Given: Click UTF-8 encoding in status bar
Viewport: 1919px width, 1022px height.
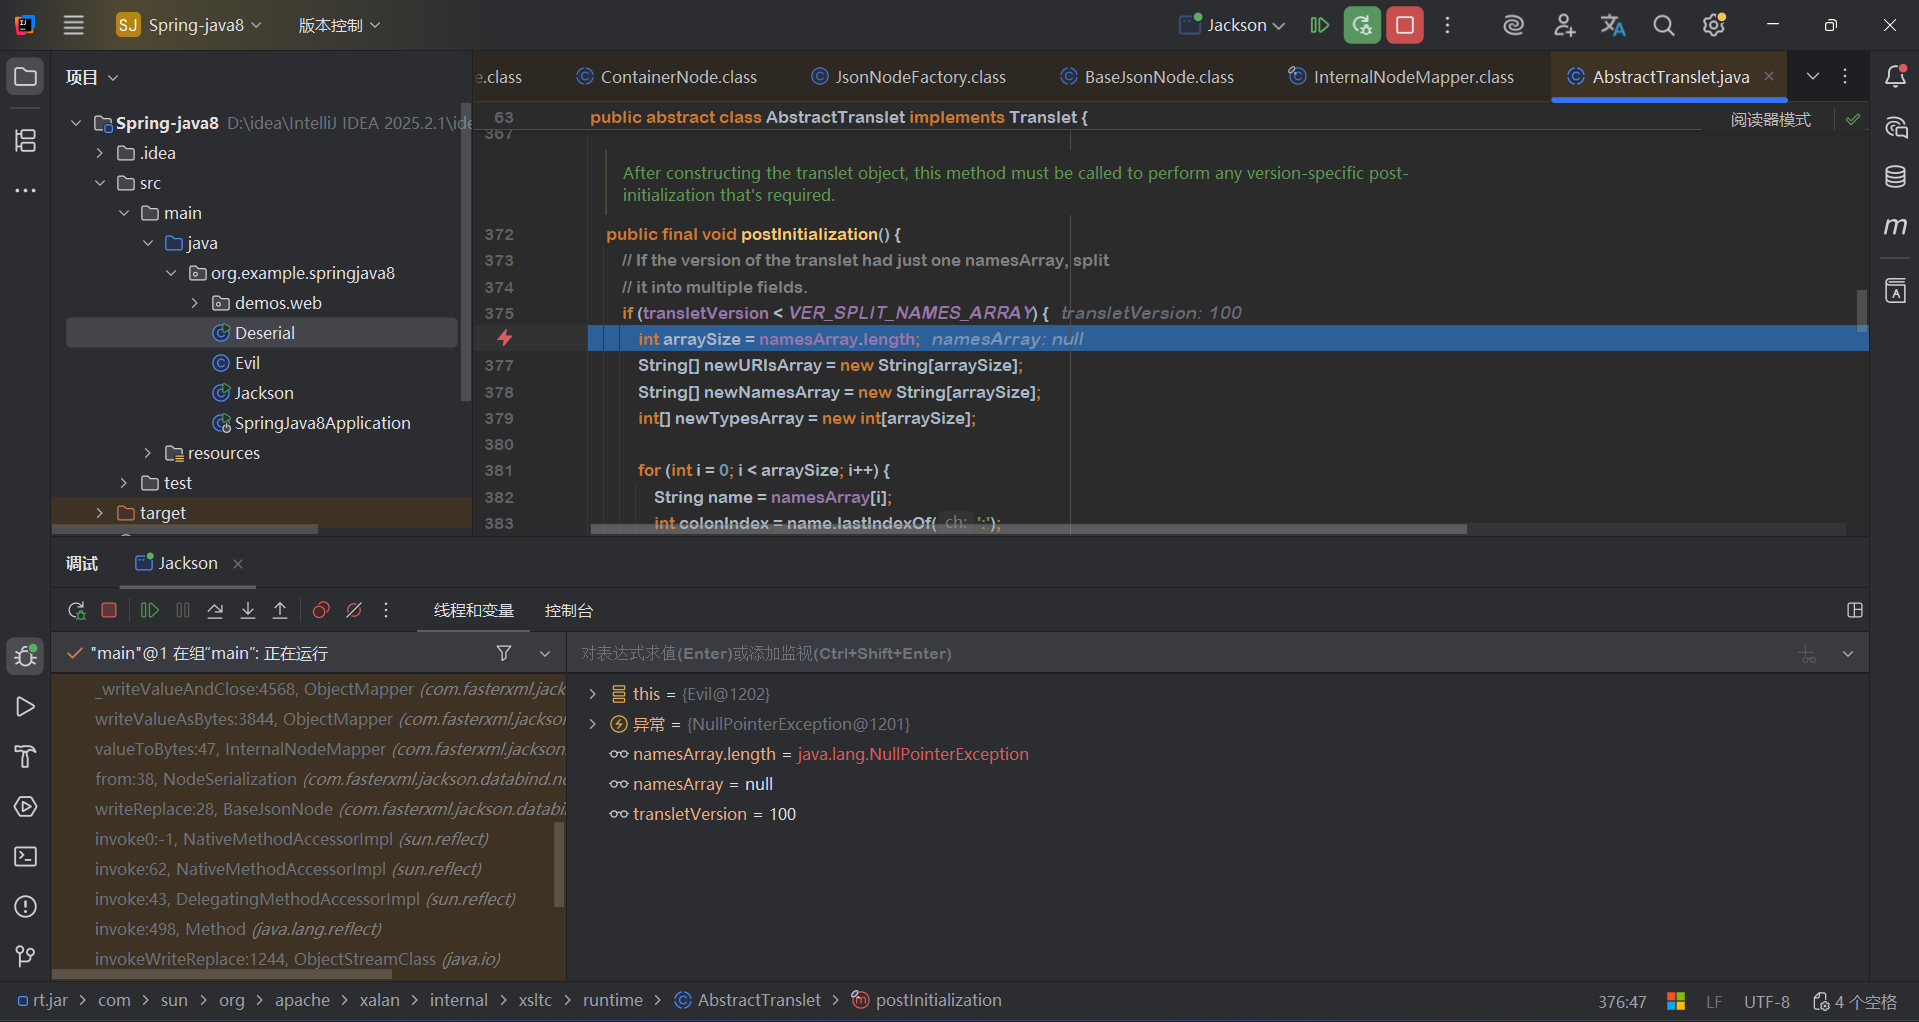Looking at the screenshot, I should coord(1766,1002).
